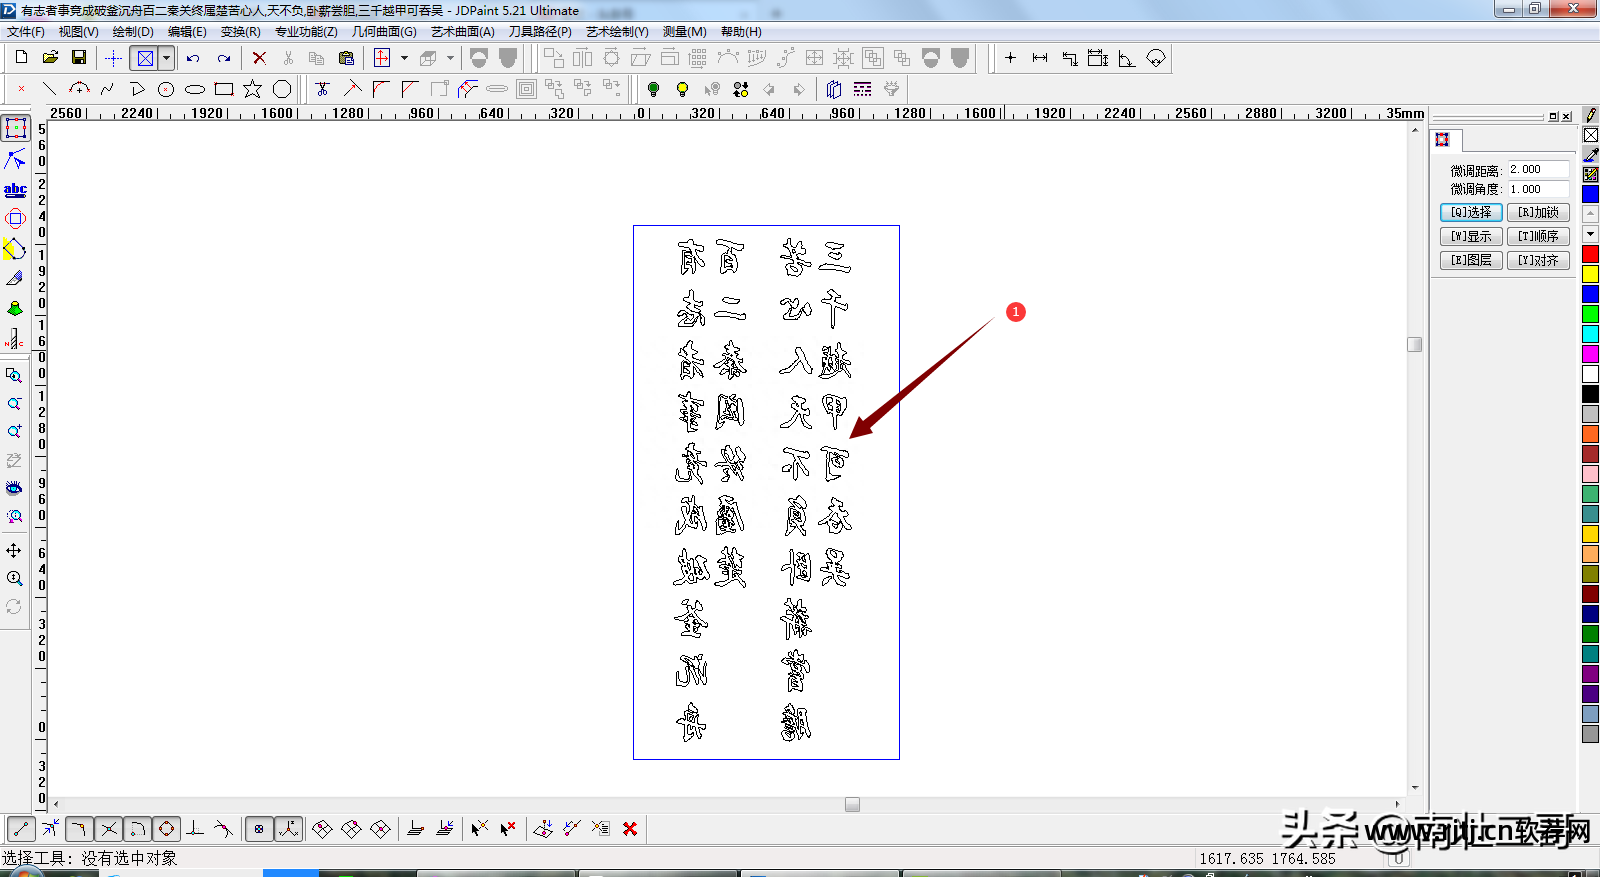Open the dropdown arrow next to the 3D box icon
The height and width of the screenshot is (877, 1600).
(450, 58)
